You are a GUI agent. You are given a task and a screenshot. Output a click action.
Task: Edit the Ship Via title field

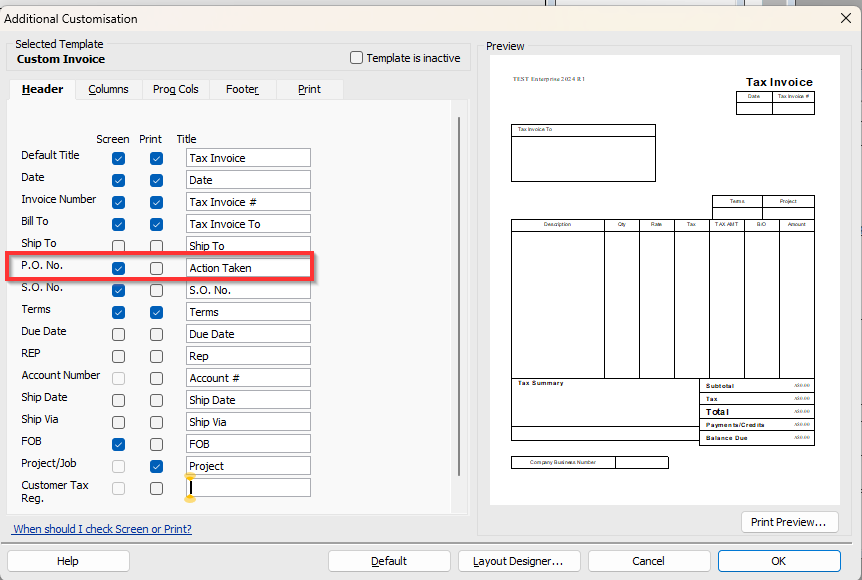click(x=248, y=422)
